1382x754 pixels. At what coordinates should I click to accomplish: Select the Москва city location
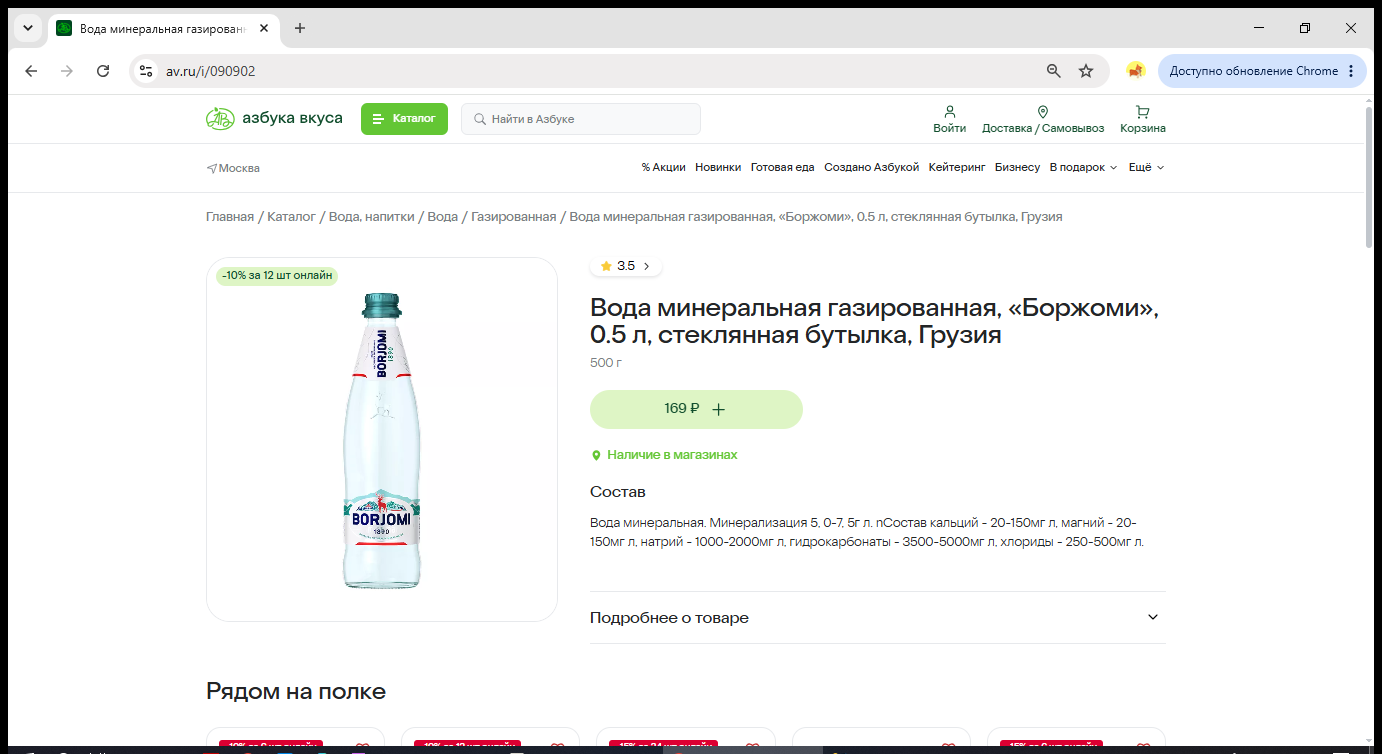click(x=233, y=168)
